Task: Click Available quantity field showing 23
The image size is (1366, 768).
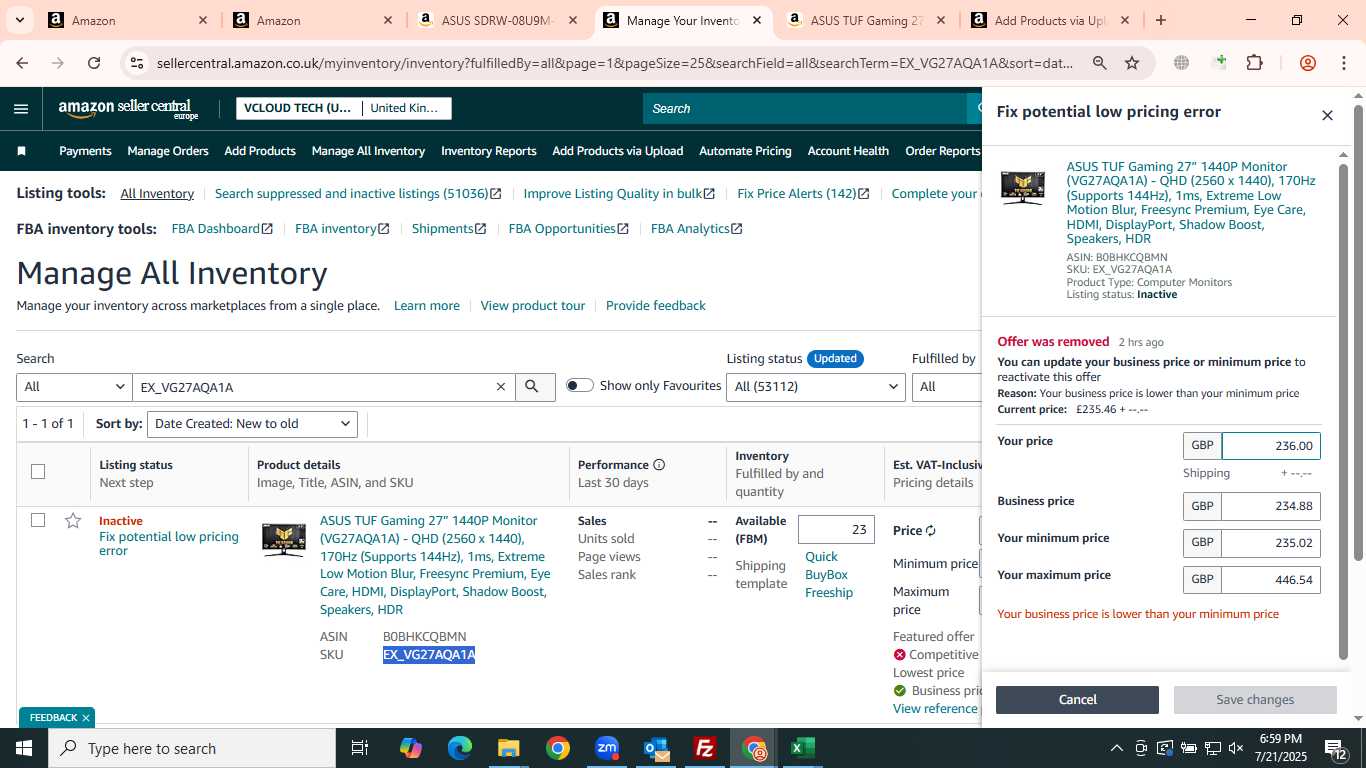Action: [836, 530]
